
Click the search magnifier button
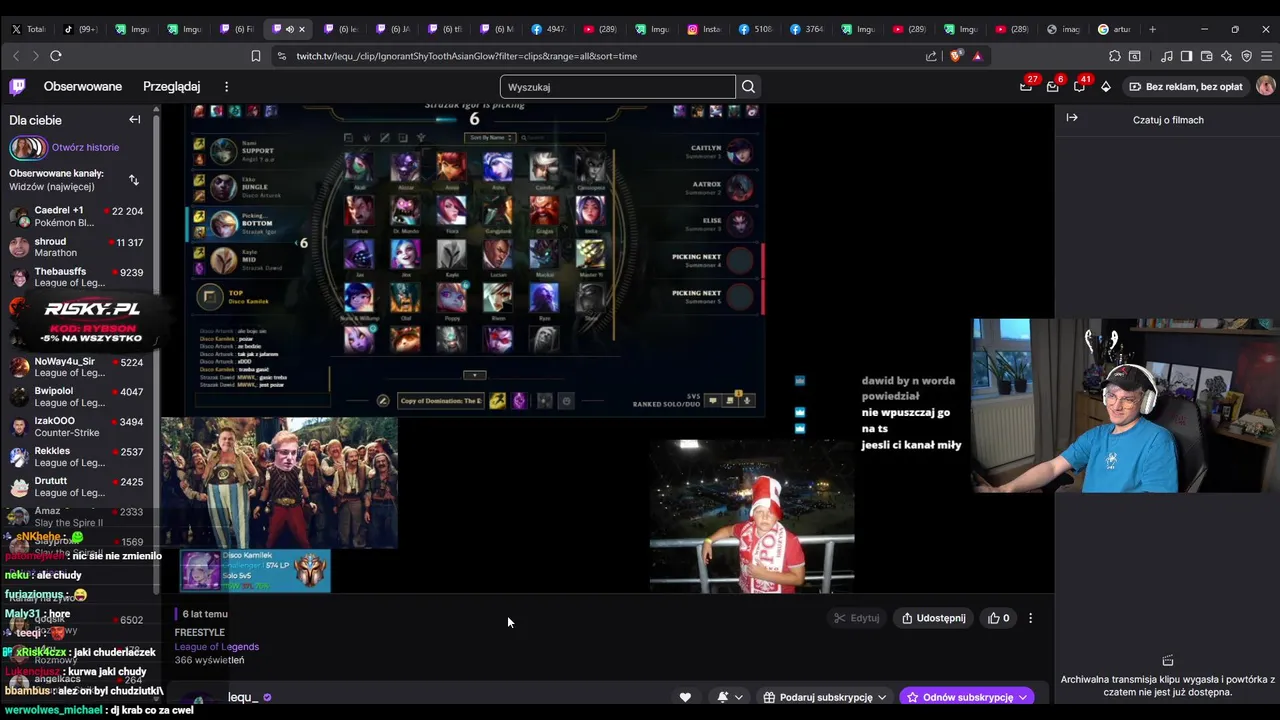coord(748,87)
